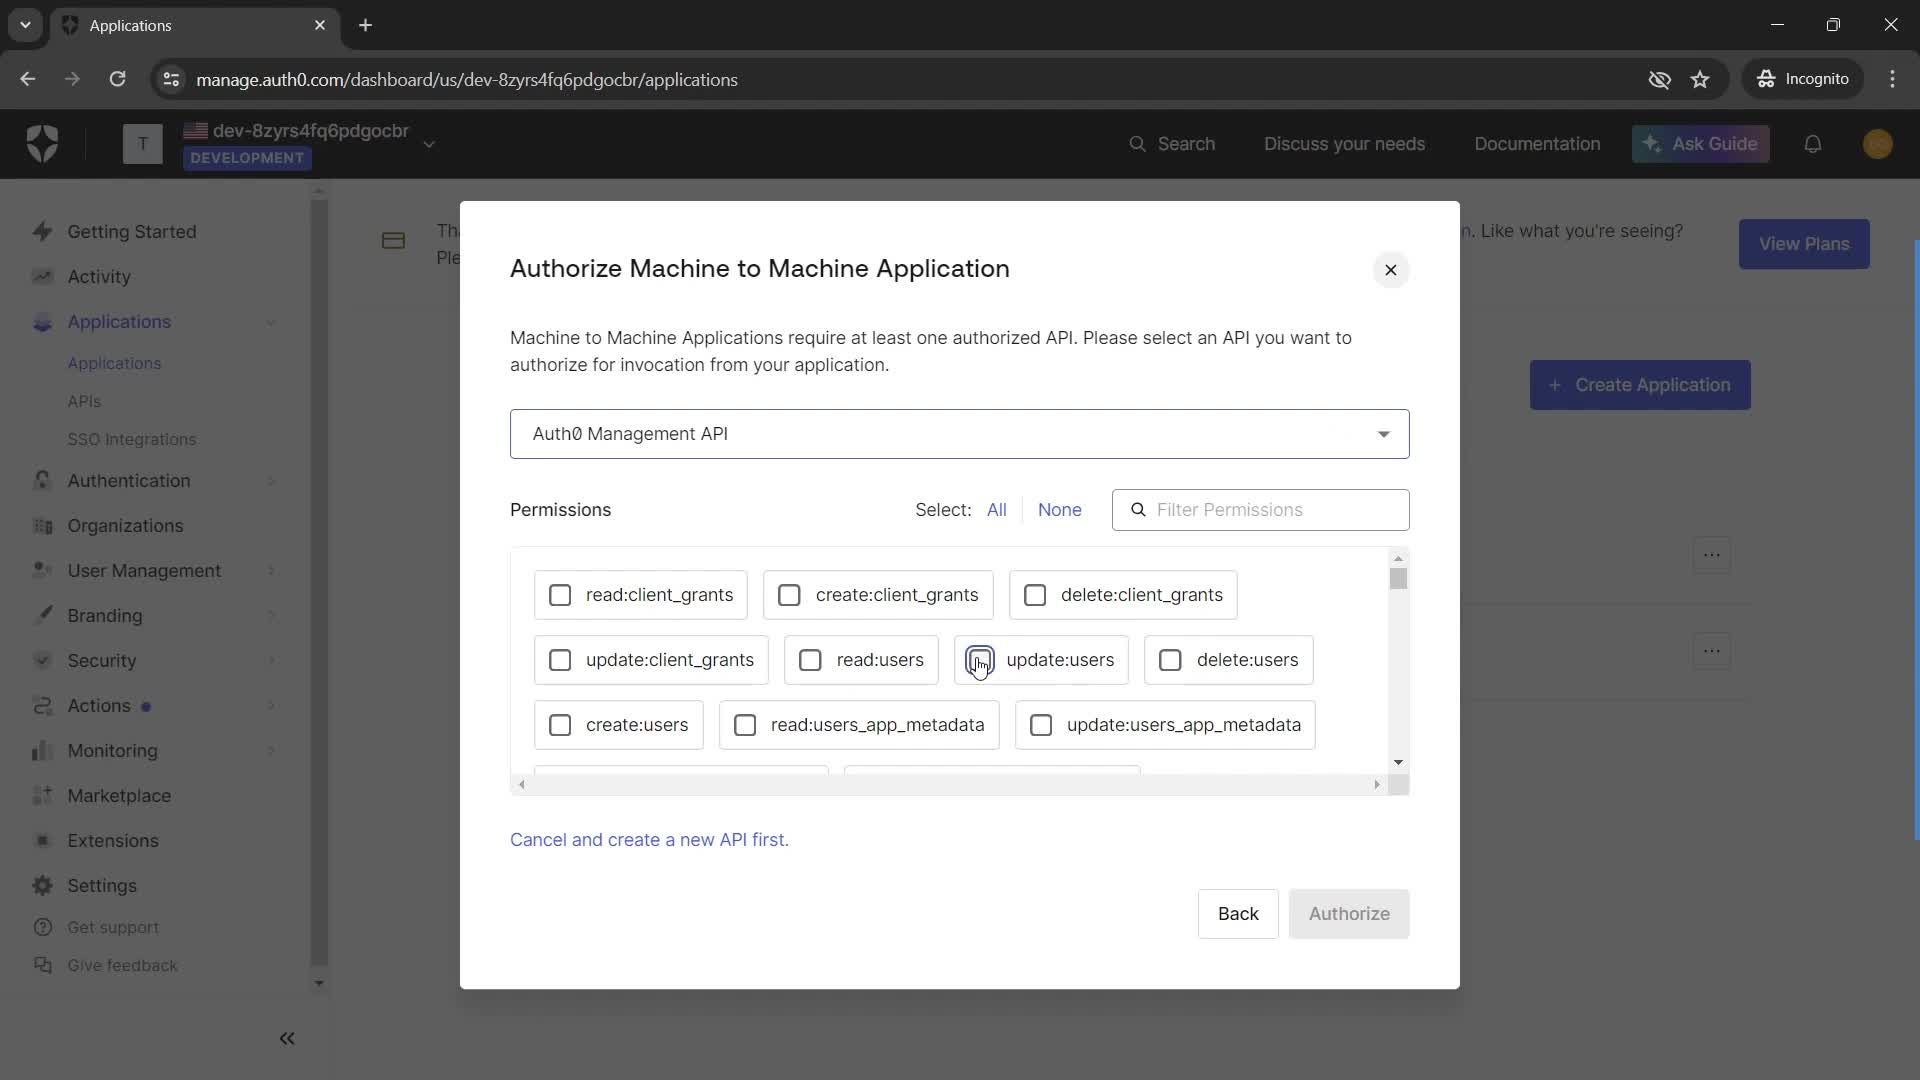Check create:client_grants permission

pos(789,596)
